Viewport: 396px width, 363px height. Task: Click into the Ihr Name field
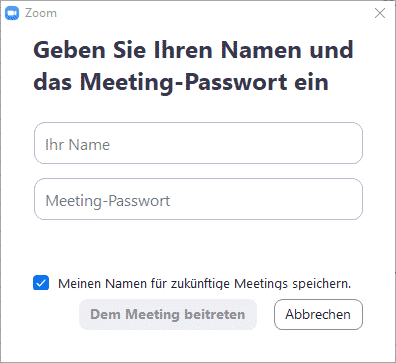tap(198, 143)
